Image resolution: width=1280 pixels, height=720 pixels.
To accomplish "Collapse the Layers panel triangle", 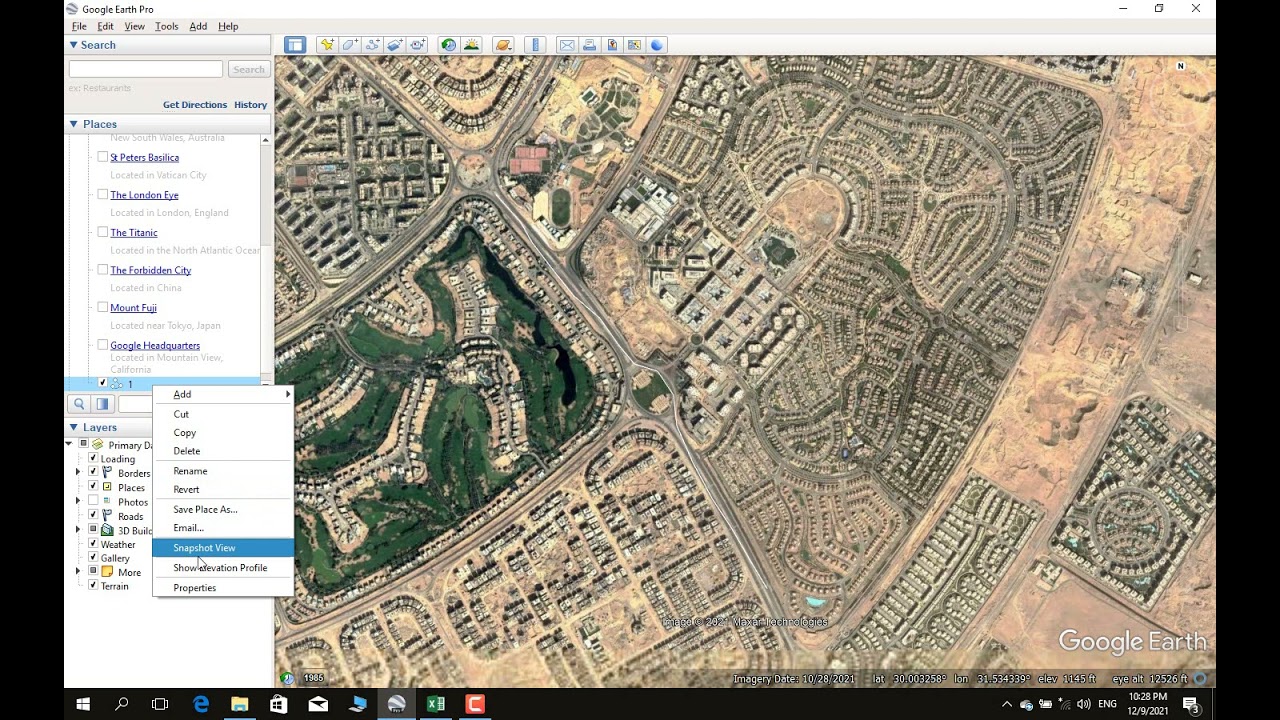I will tap(73, 427).
